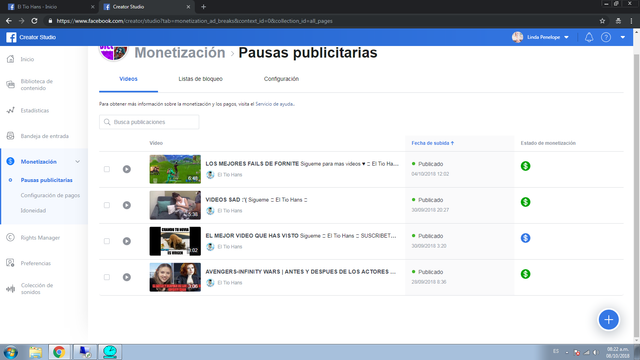The image size is (640, 360).
Task: Click the page vertical scrollbar
Action: pyautogui.click(x=636, y=196)
